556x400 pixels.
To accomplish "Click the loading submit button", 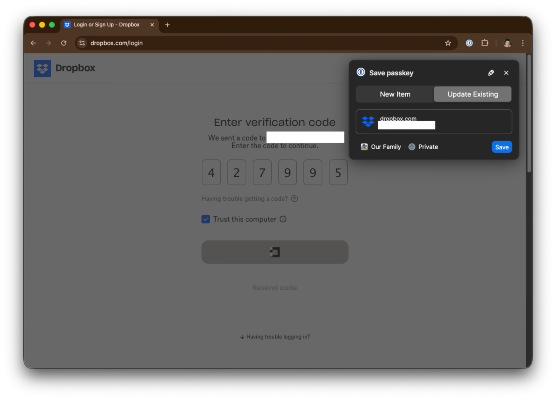I will (275, 252).
